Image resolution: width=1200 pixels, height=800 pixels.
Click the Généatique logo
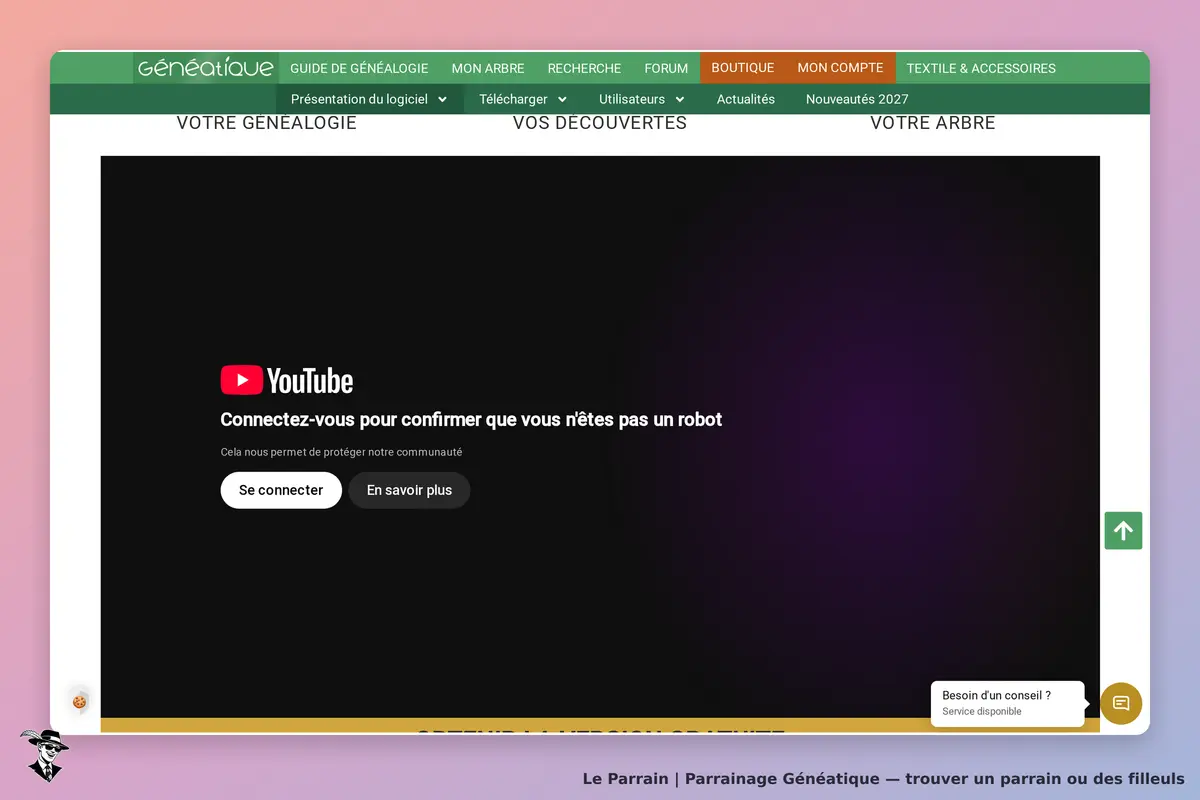tap(205, 68)
